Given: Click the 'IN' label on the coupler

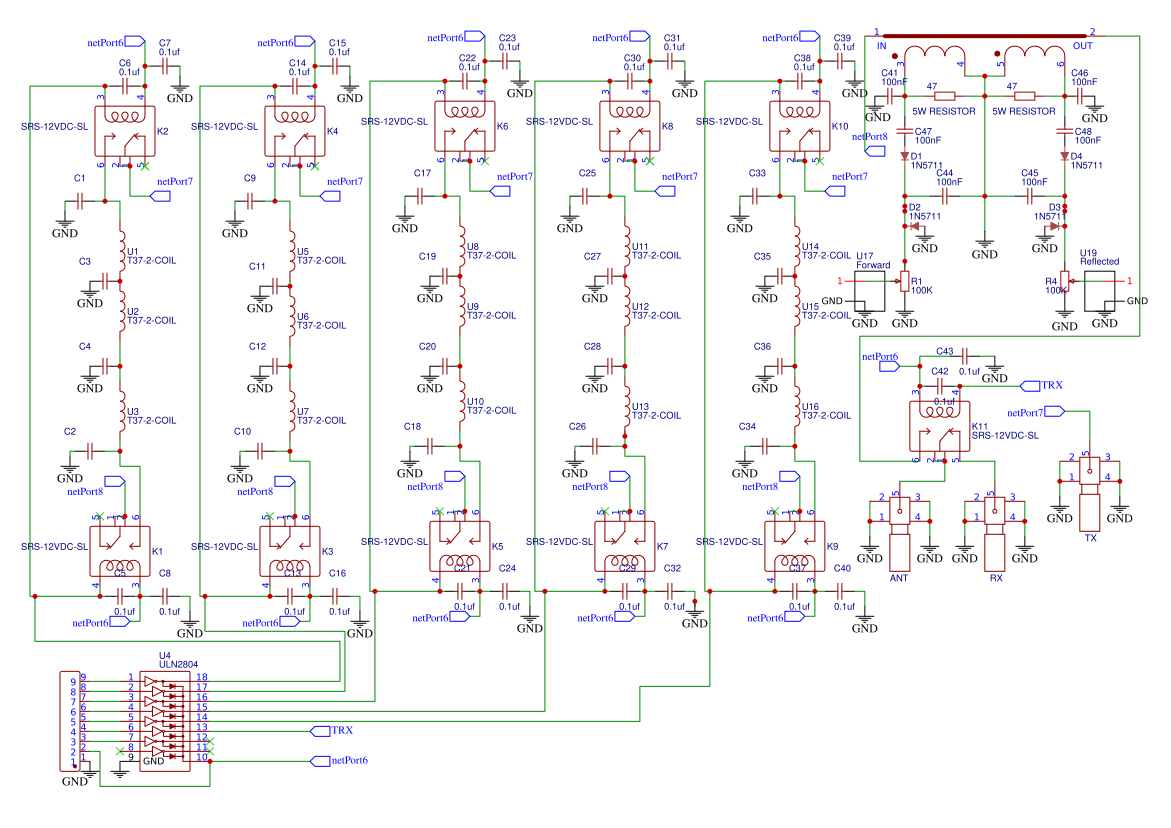Looking at the screenshot, I should (882, 46).
